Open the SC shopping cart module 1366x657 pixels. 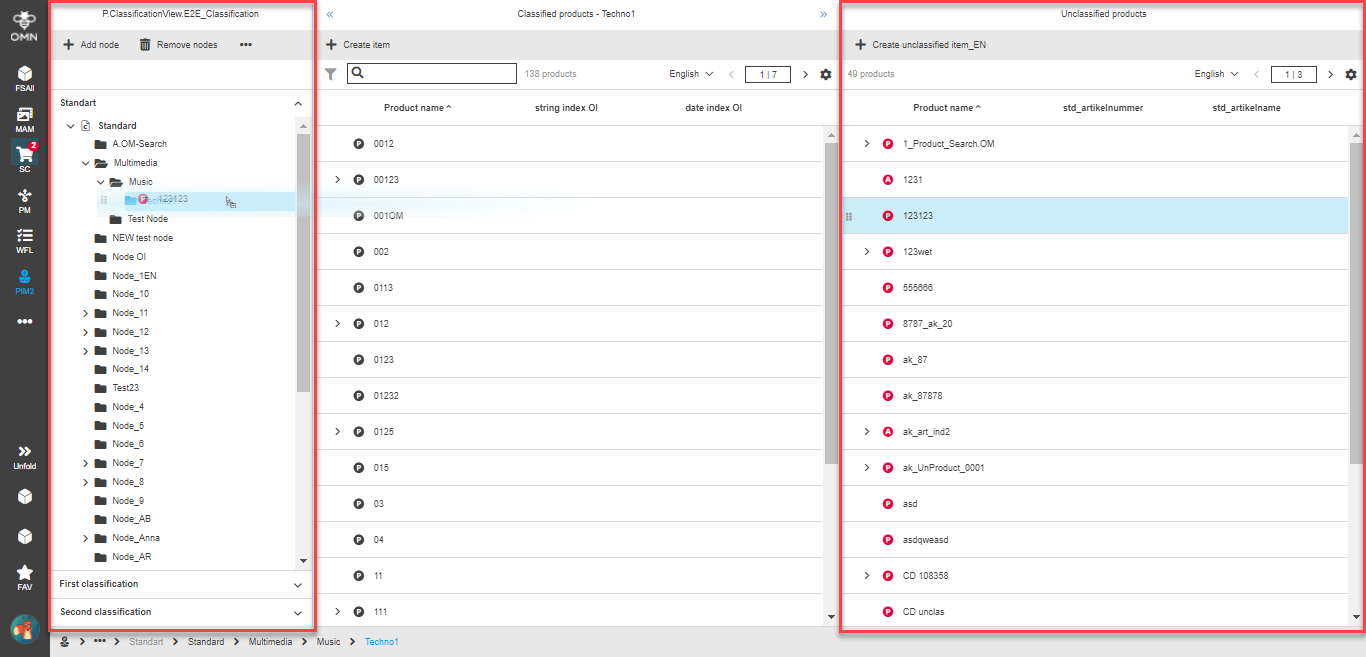click(x=24, y=157)
